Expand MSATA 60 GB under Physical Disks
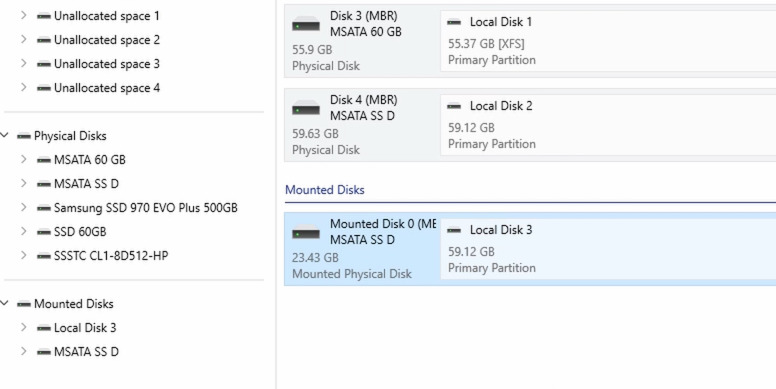 point(23,159)
